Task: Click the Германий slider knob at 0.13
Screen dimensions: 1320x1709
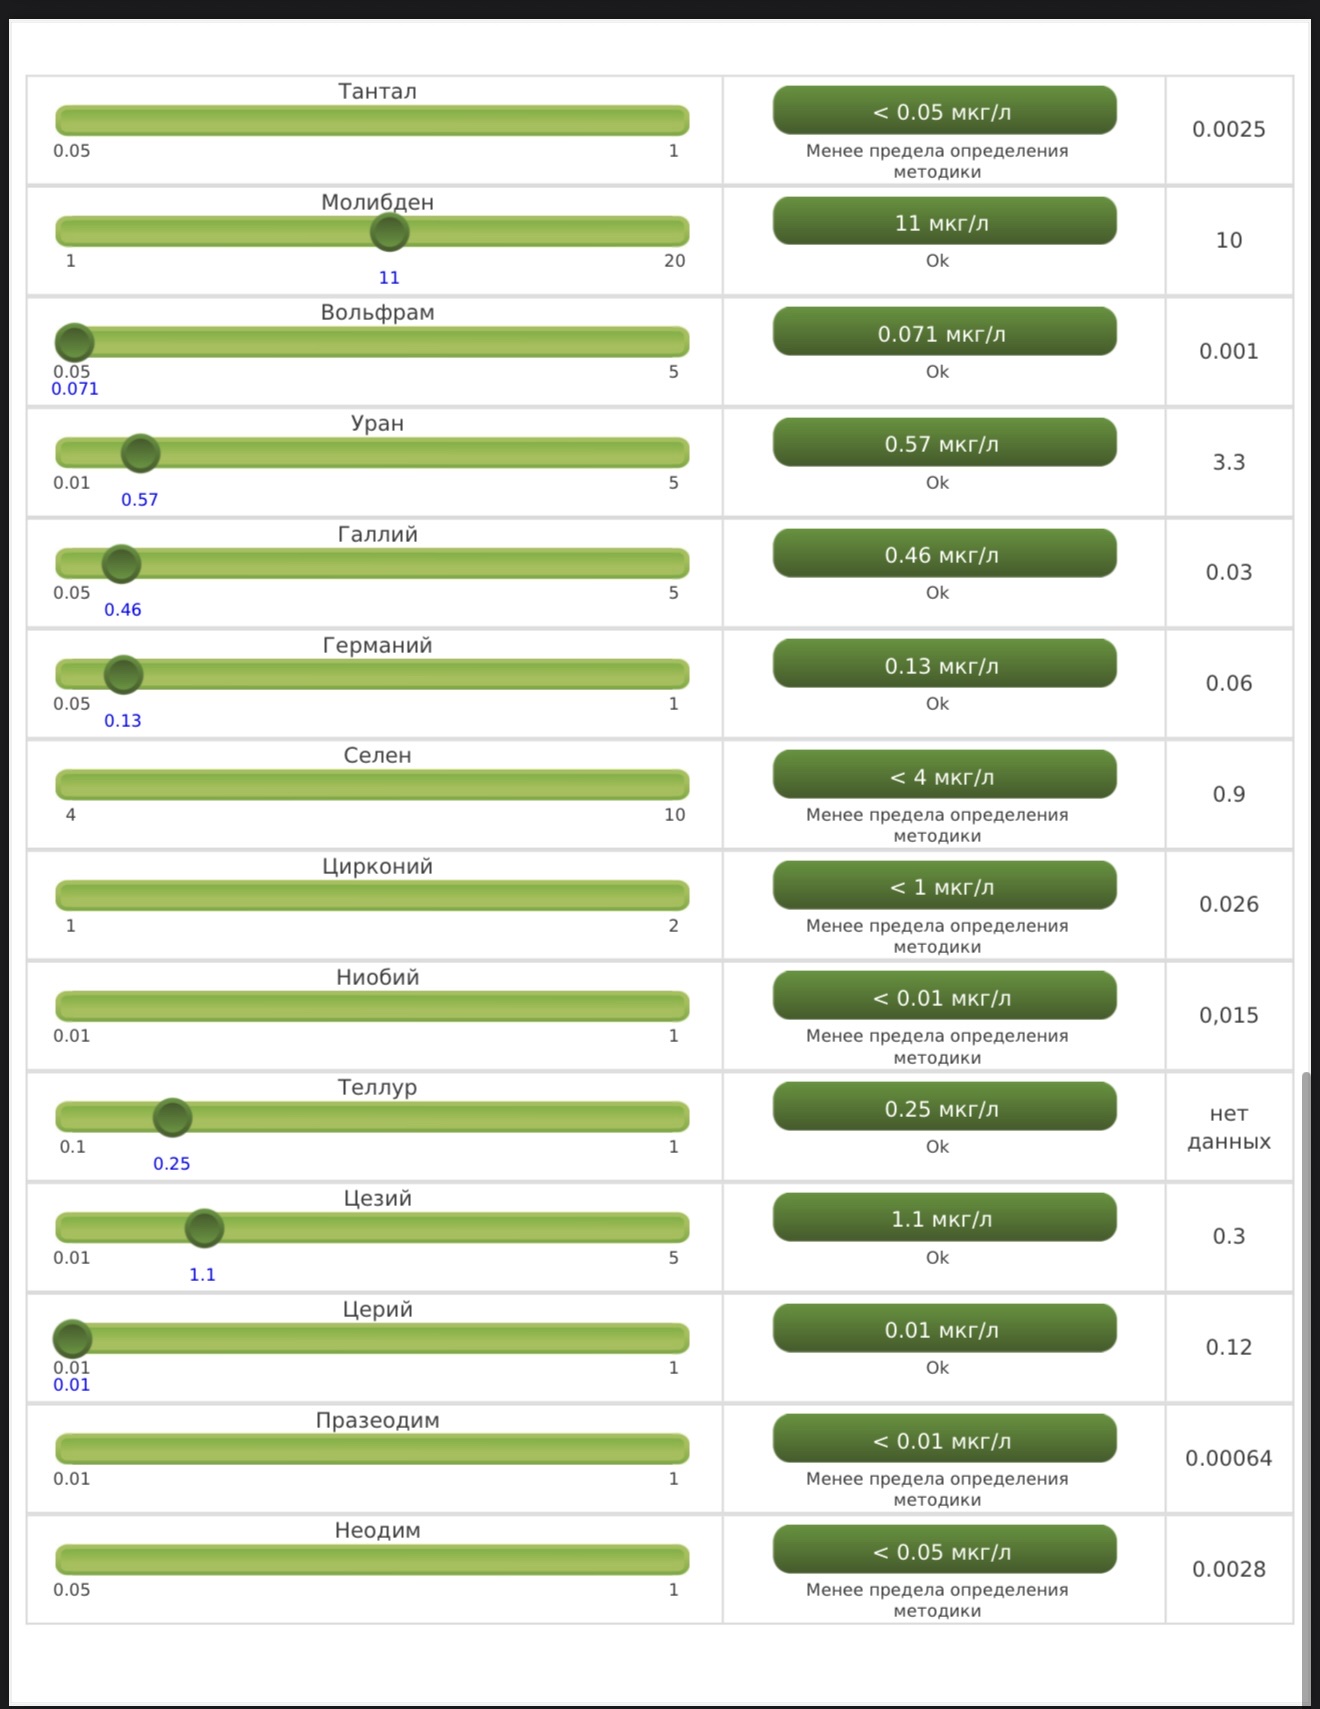Action: pyautogui.click(x=123, y=675)
